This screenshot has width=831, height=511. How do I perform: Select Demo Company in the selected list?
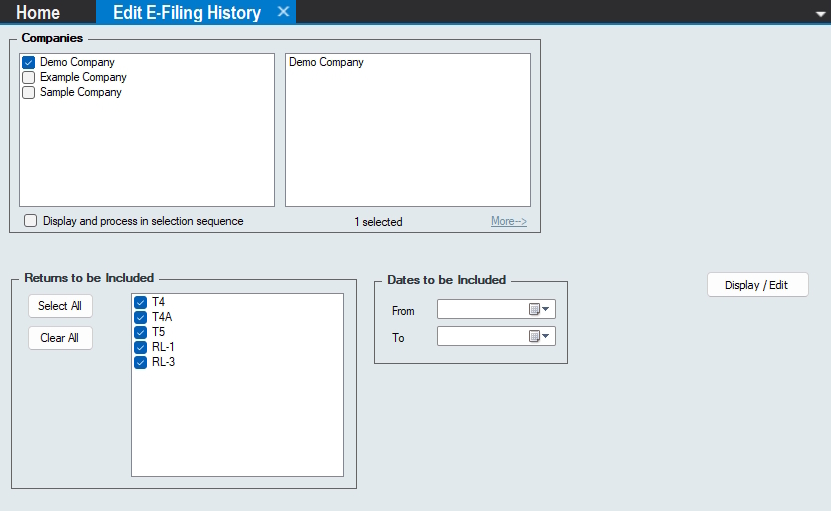(x=326, y=62)
